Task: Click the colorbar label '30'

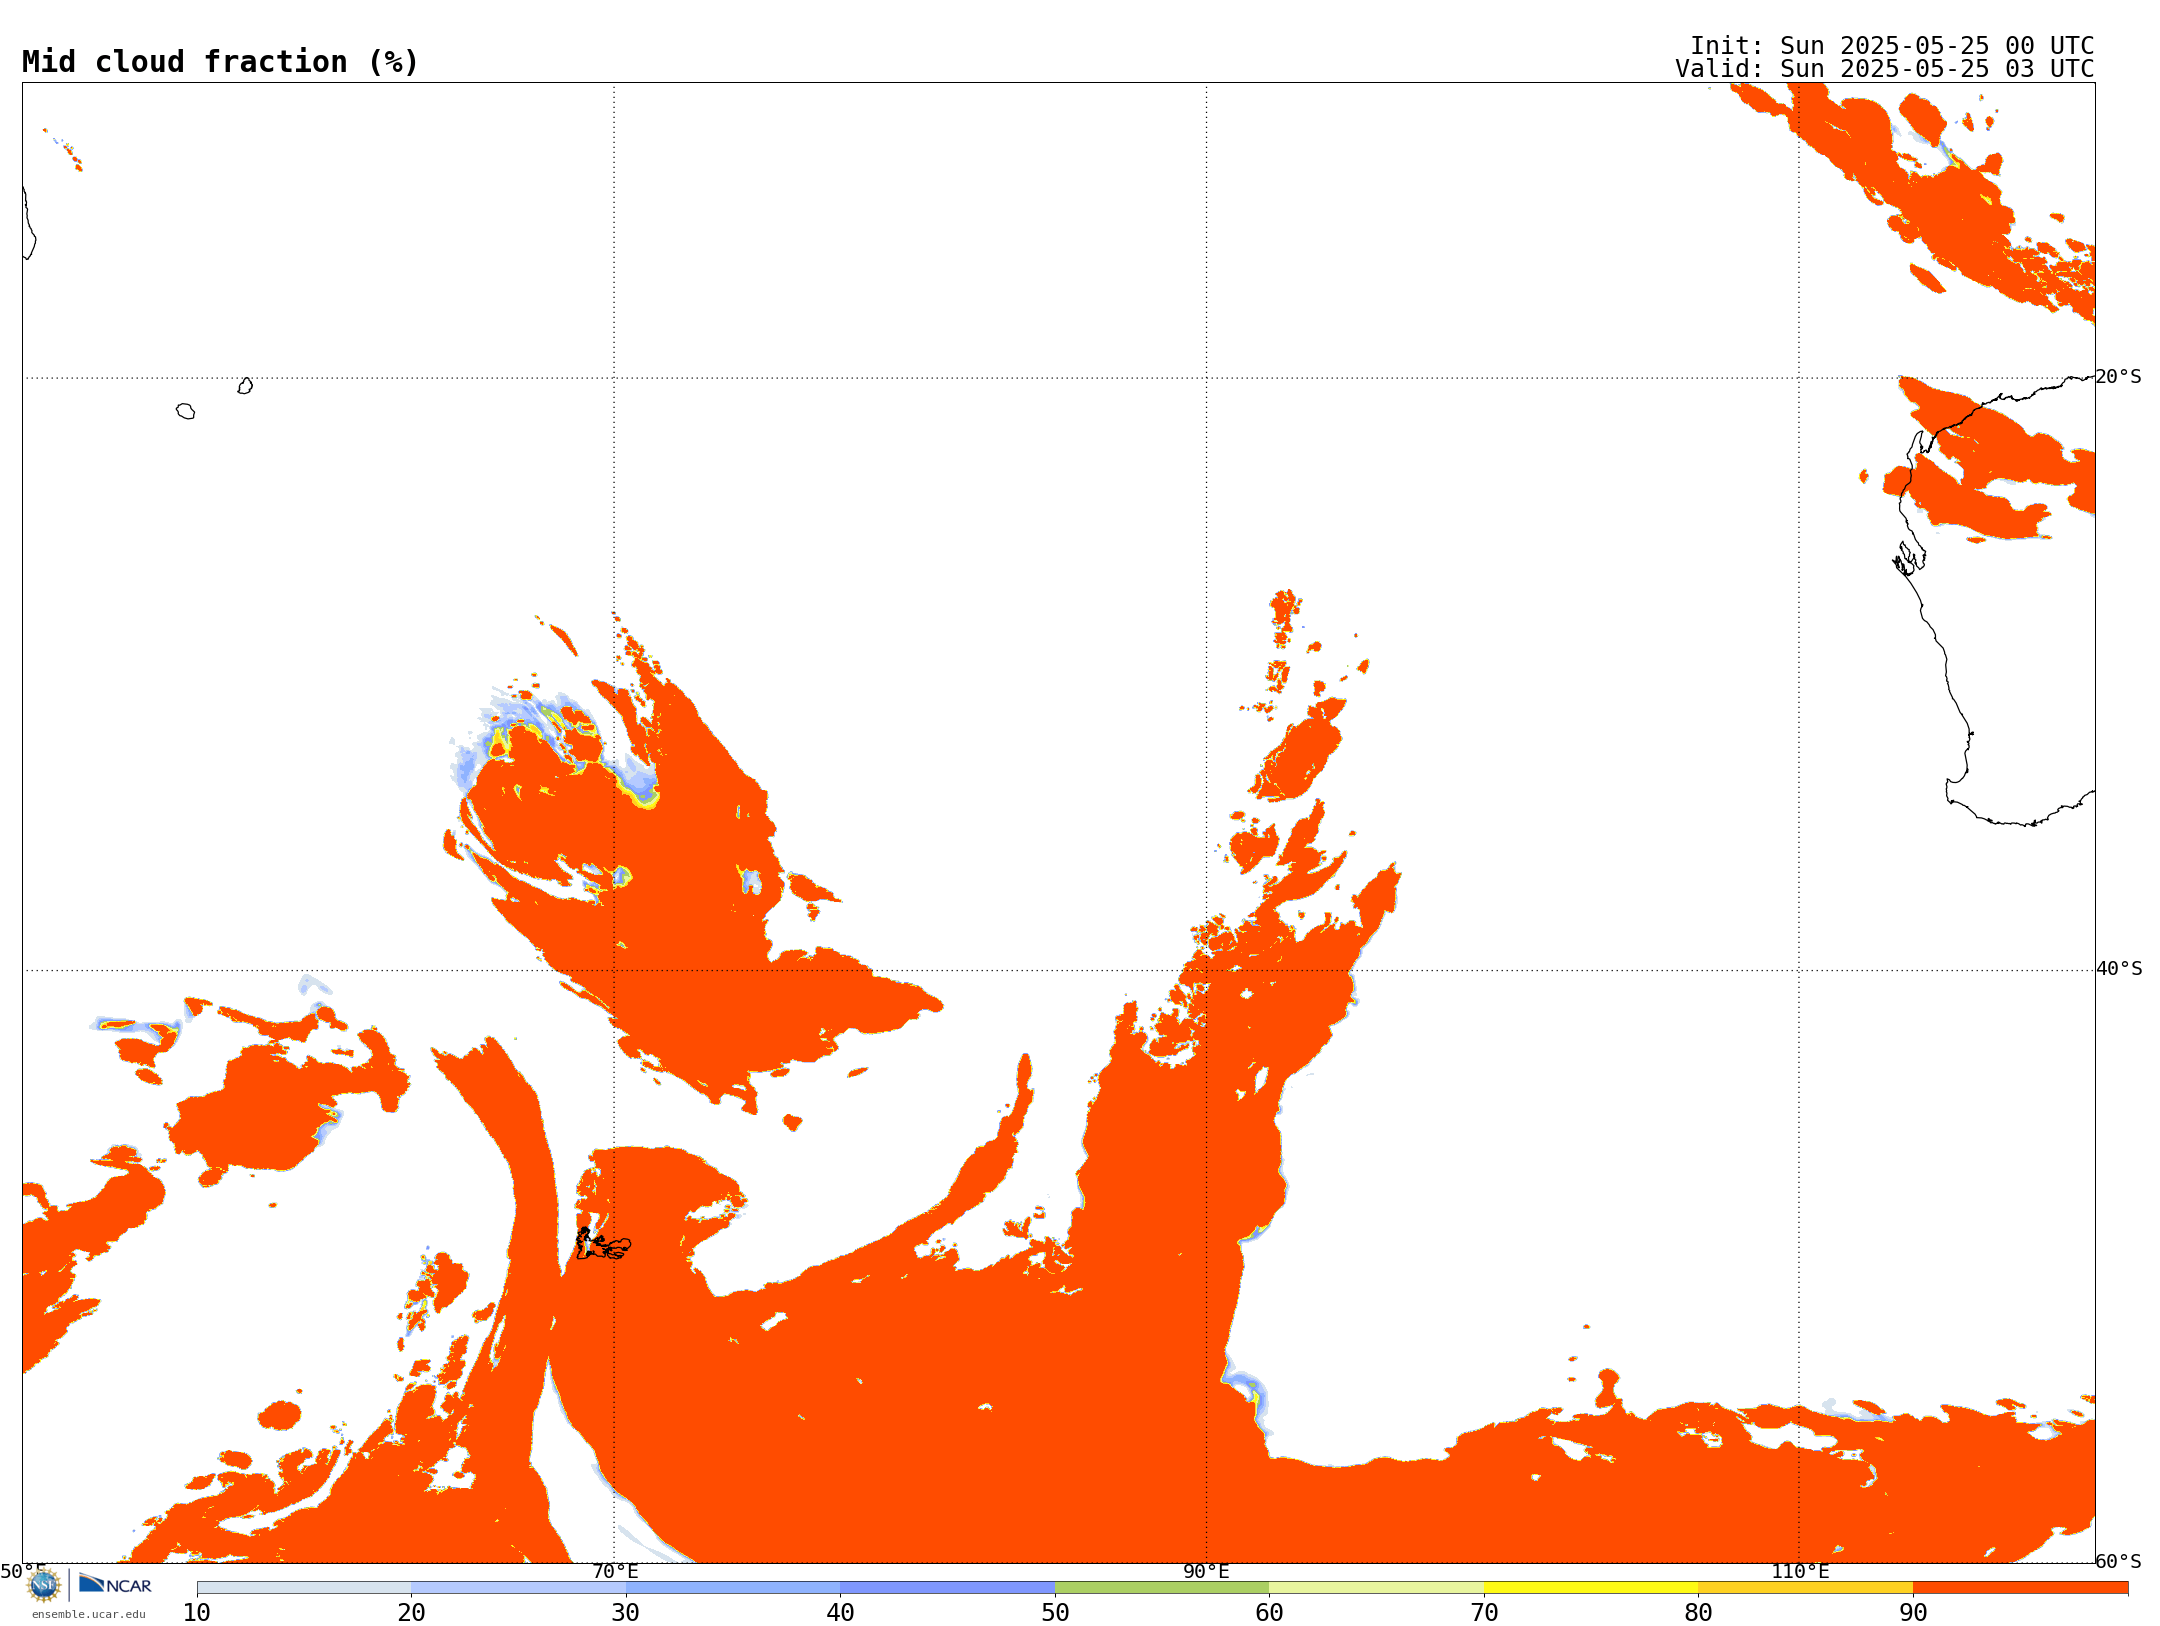Action: pyautogui.click(x=626, y=1613)
